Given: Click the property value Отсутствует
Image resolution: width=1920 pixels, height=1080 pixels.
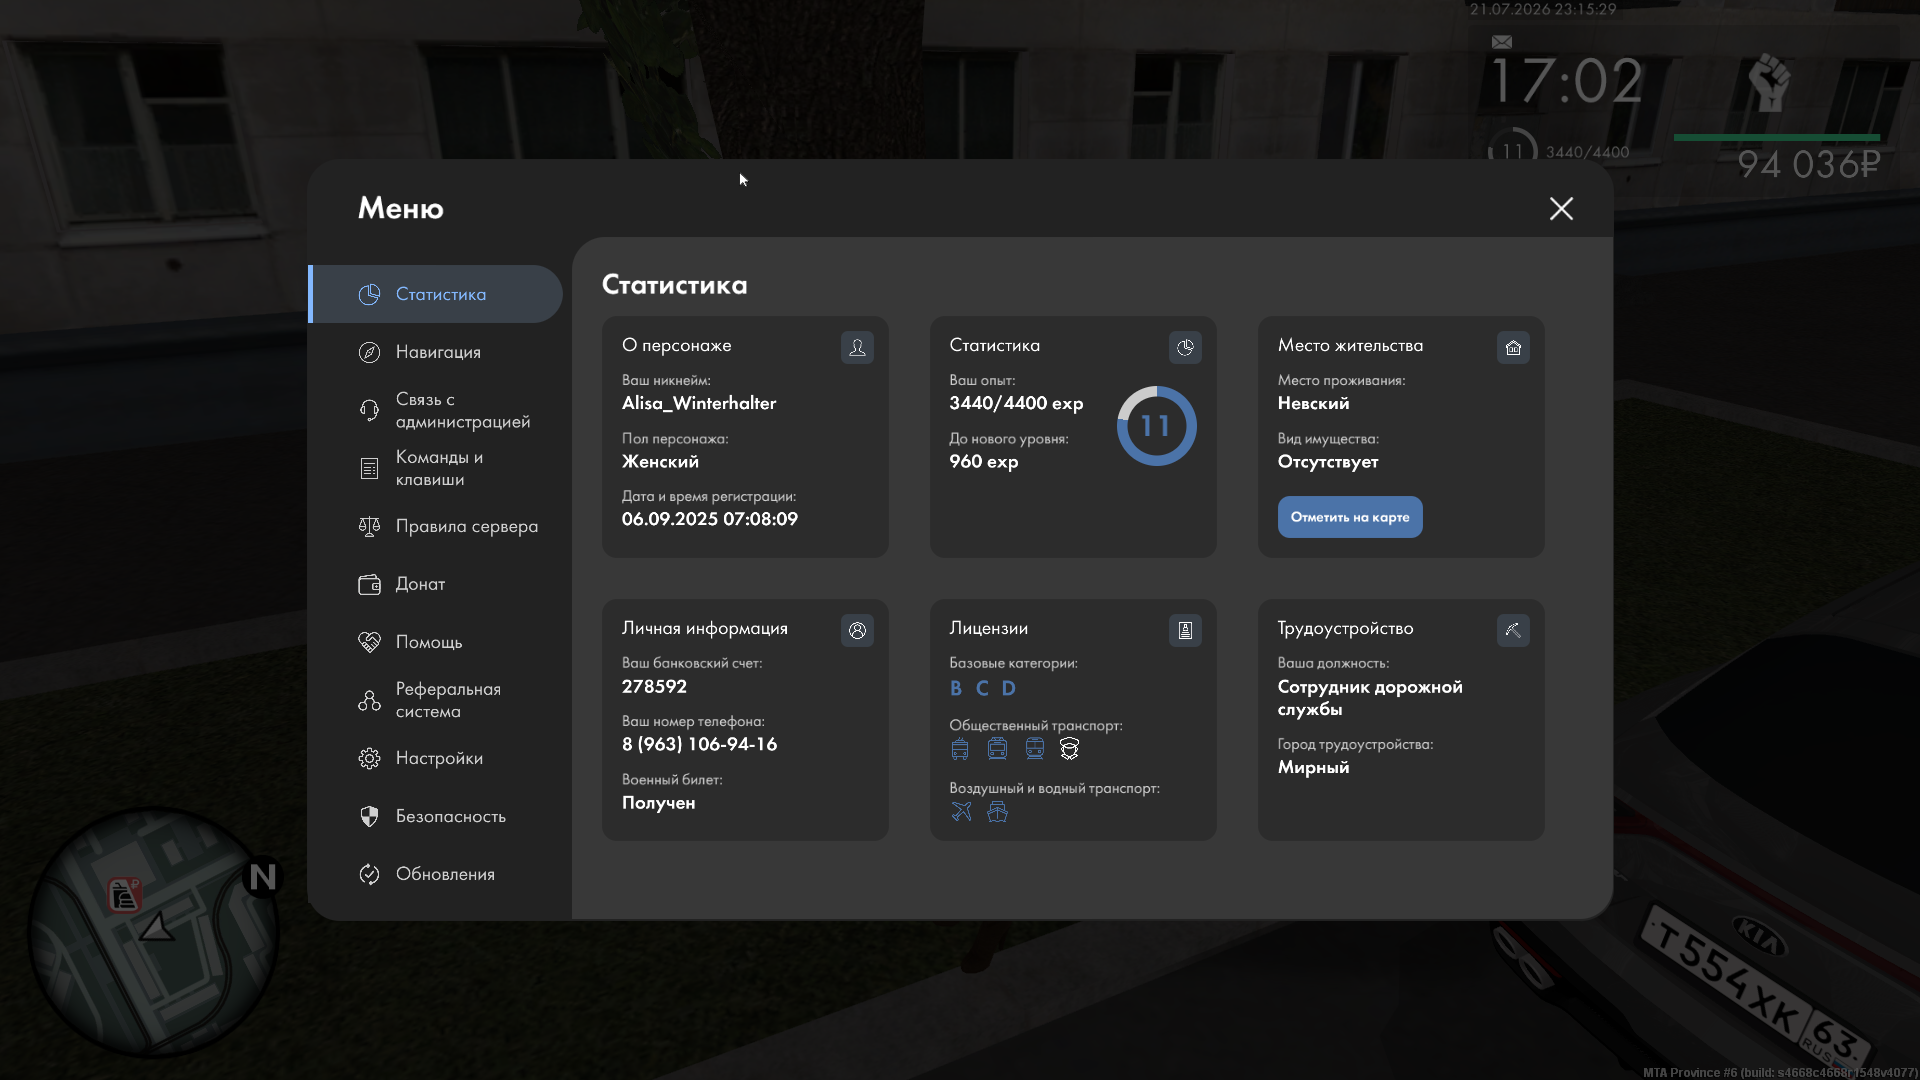Looking at the screenshot, I should pos(1328,461).
